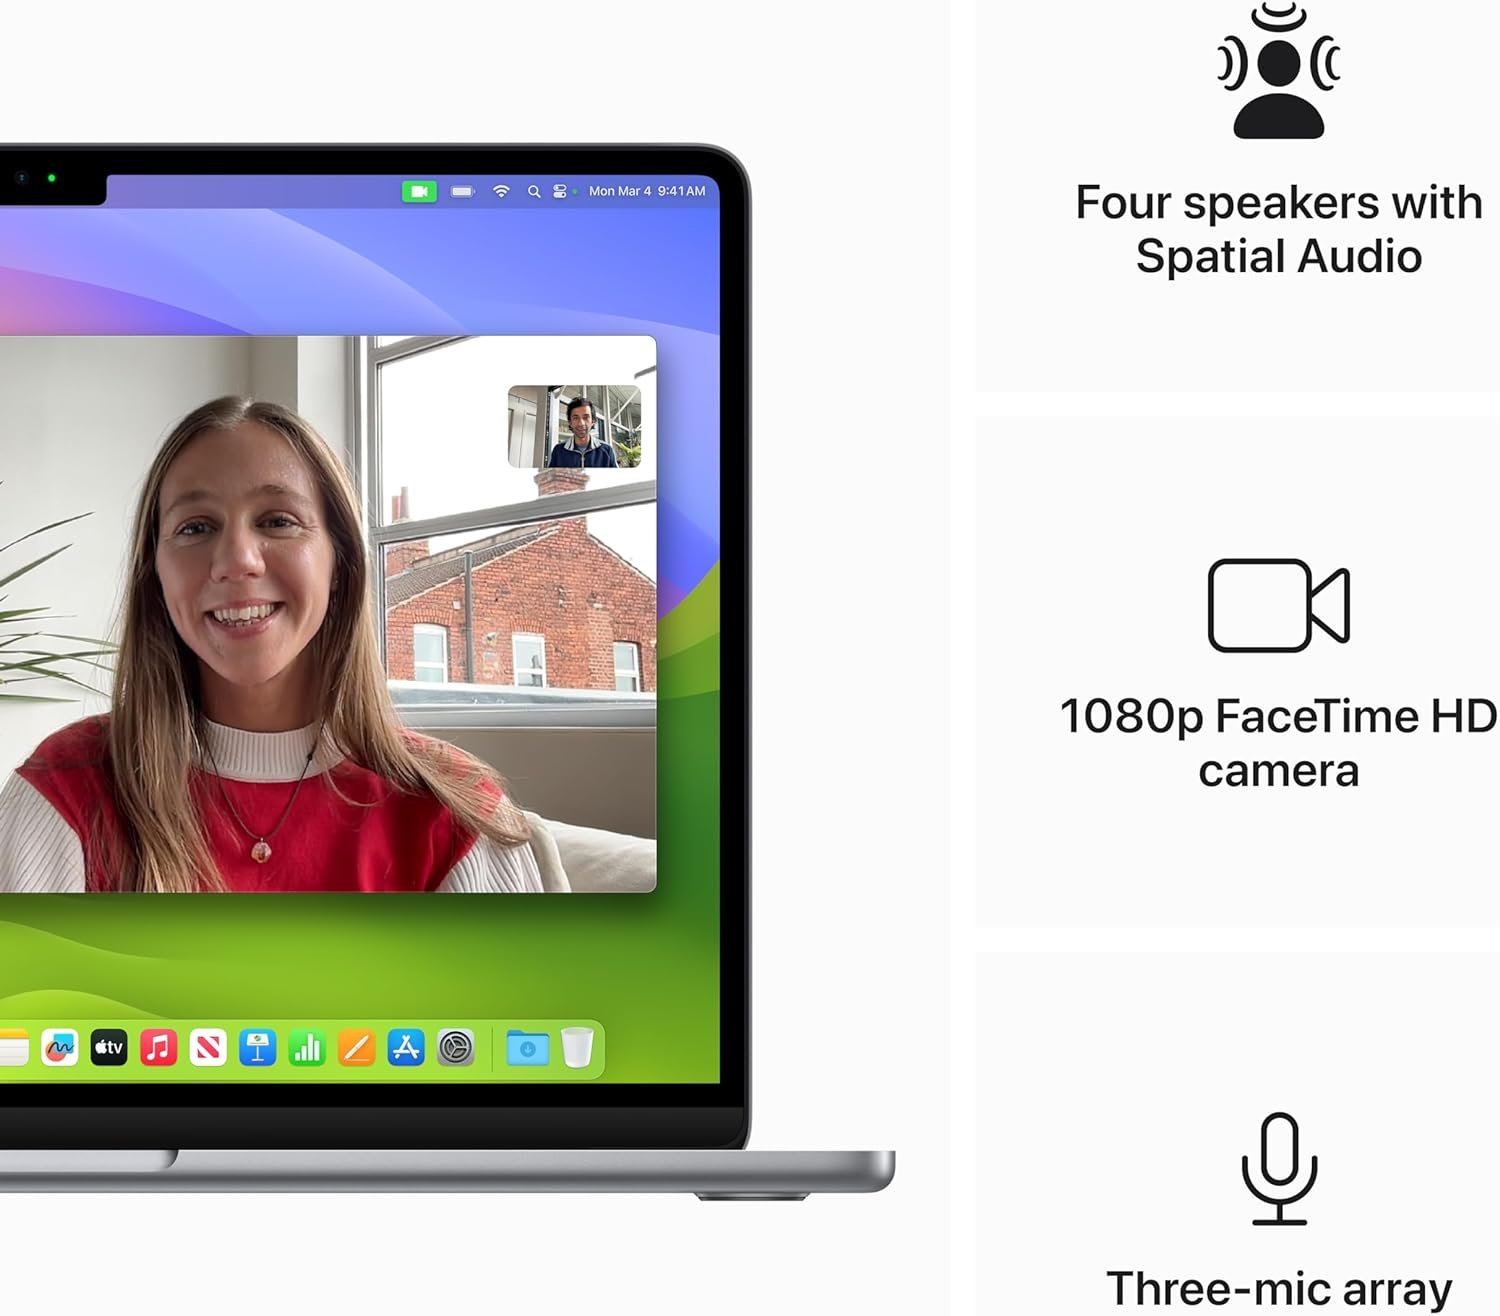Open the Freeform app from the Dock
The width and height of the screenshot is (1500, 1316).
(x=60, y=1048)
